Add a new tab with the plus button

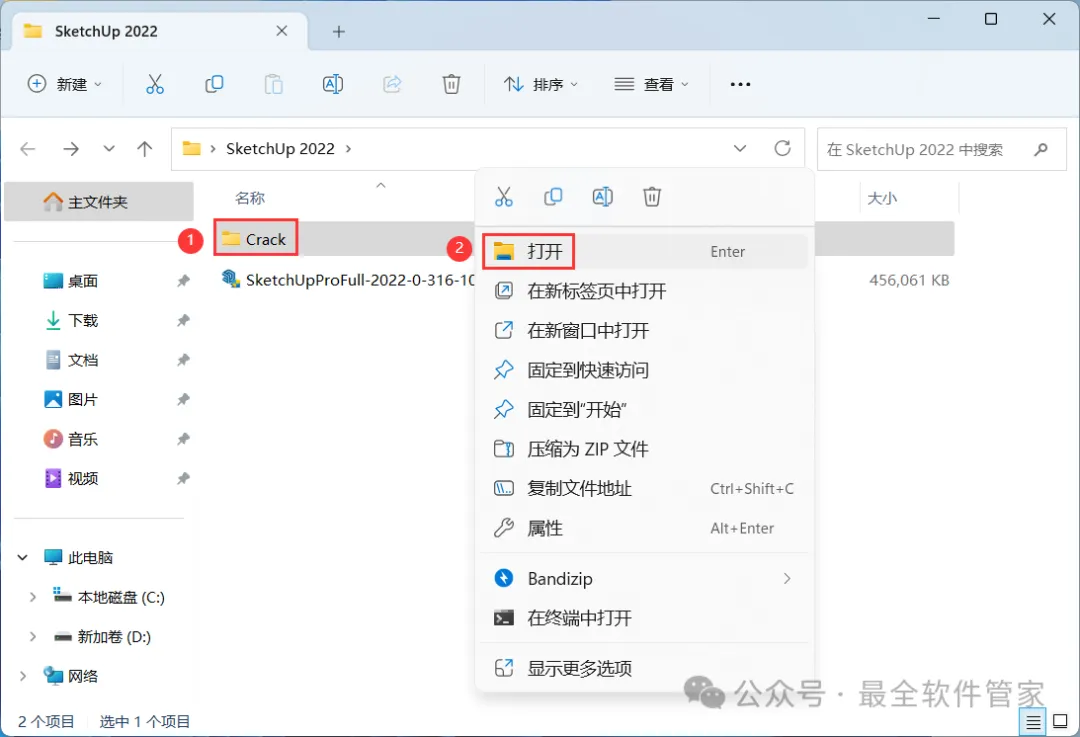tap(338, 32)
